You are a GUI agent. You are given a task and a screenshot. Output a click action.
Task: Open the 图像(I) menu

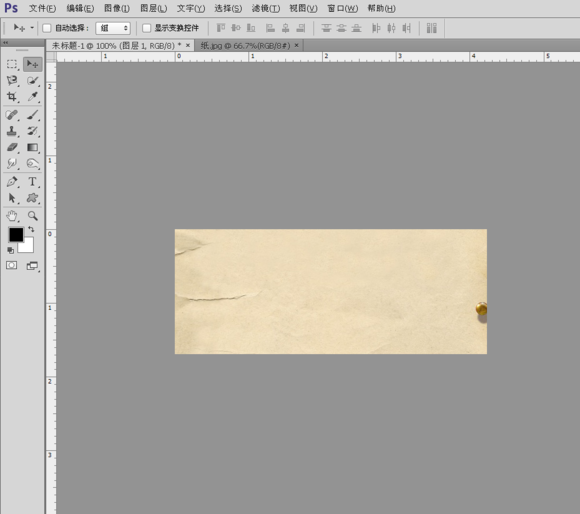pos(117,8)
